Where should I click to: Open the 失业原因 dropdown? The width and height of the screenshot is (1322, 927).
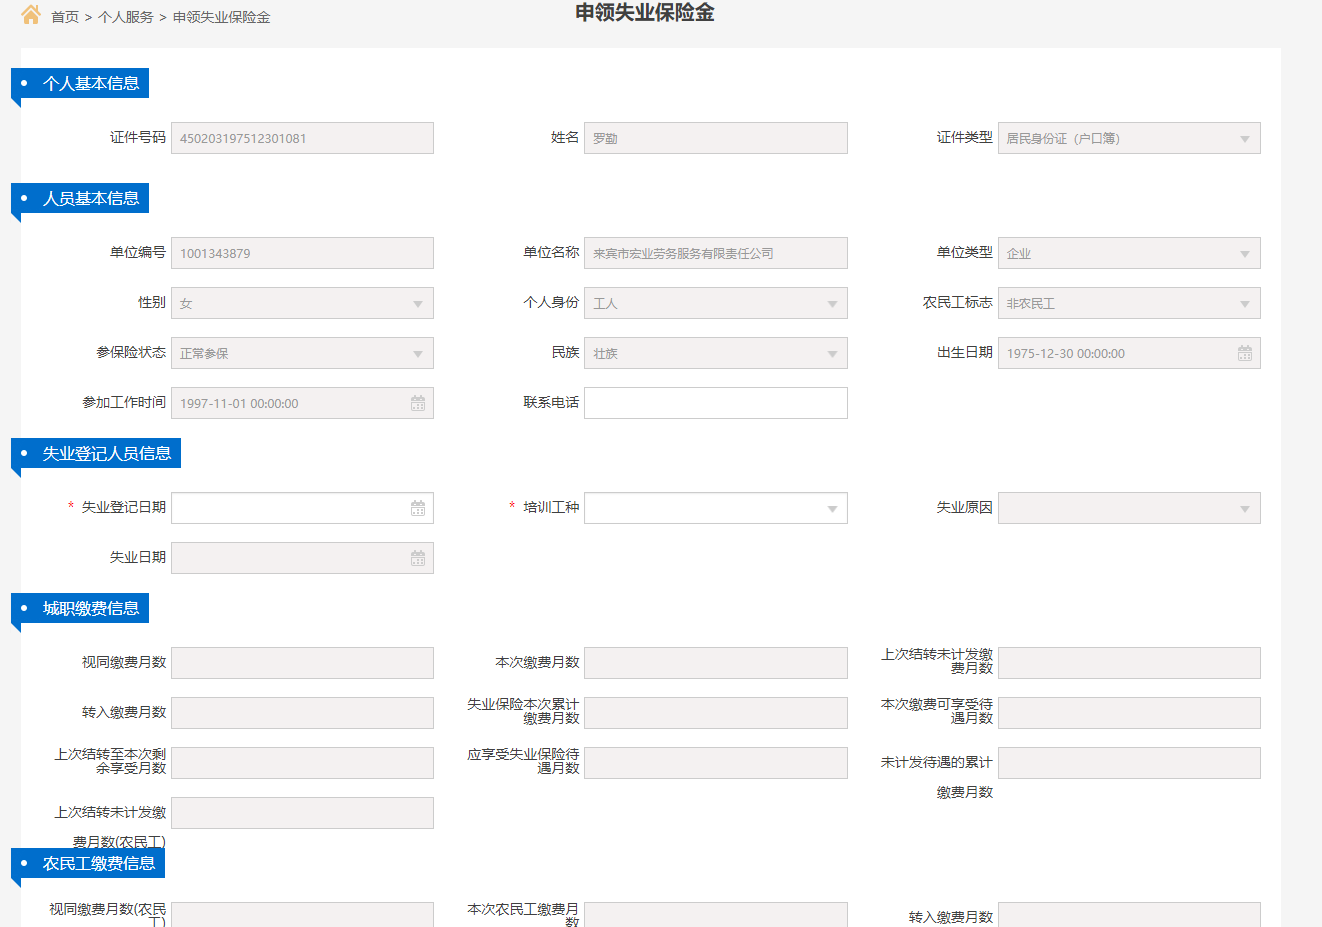tap(1244, 509)
